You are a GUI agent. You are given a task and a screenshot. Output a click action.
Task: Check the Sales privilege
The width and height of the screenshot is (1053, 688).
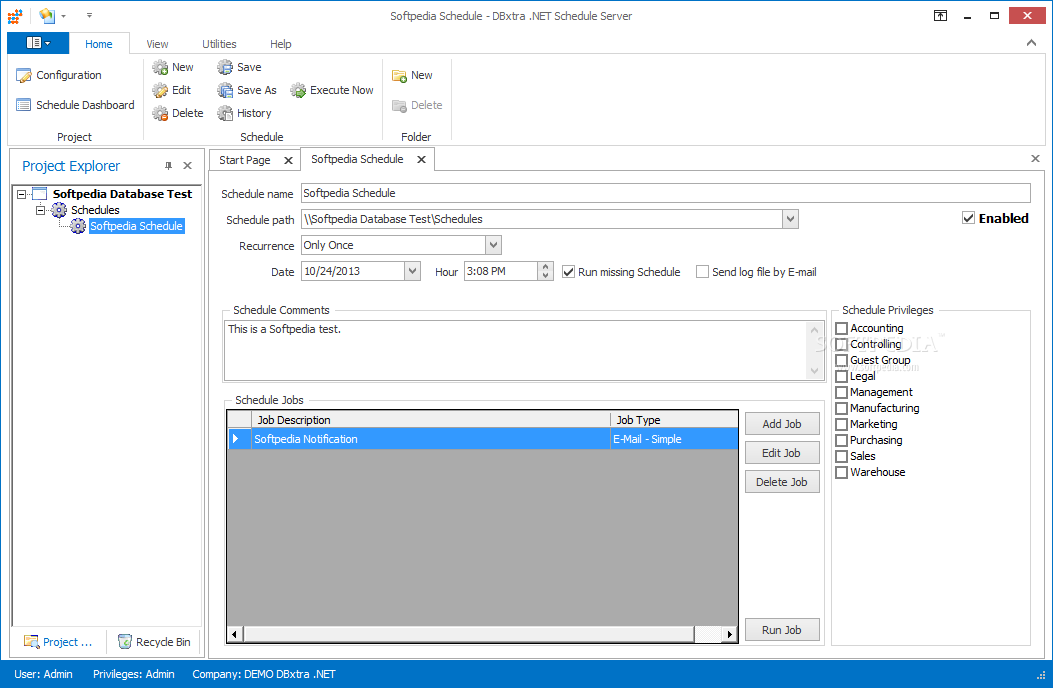click(841, 456)
